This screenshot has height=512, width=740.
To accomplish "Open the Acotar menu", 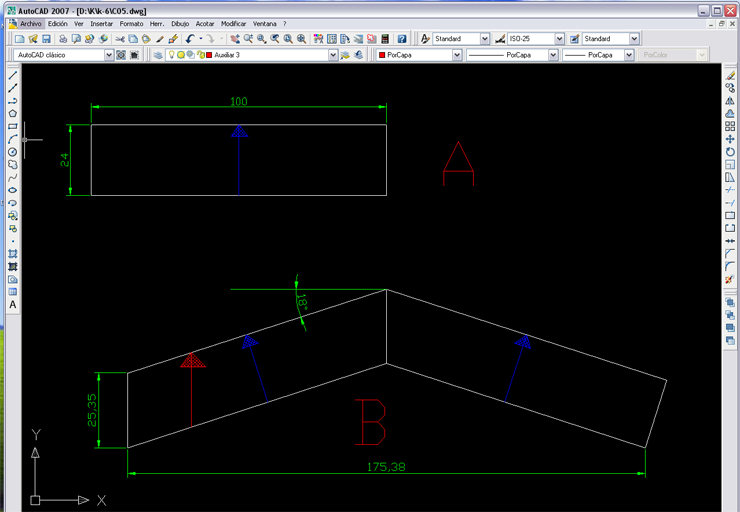I will click(x=205, y=23).
